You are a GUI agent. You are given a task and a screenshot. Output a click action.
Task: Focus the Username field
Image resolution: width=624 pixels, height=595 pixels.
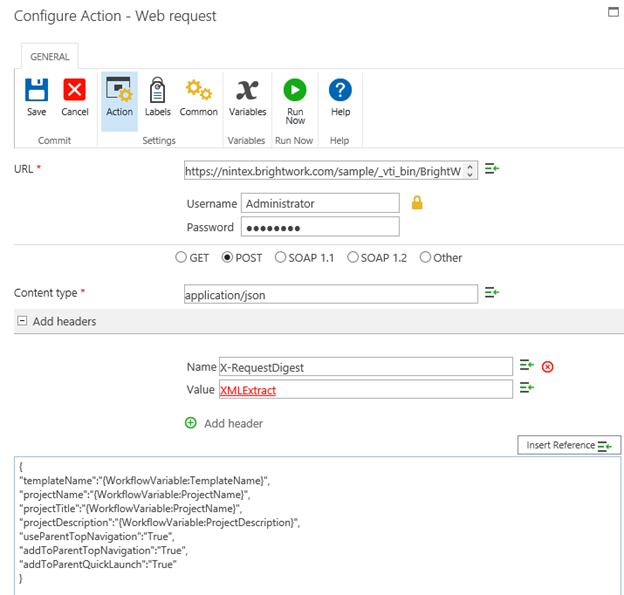[320, 203]
